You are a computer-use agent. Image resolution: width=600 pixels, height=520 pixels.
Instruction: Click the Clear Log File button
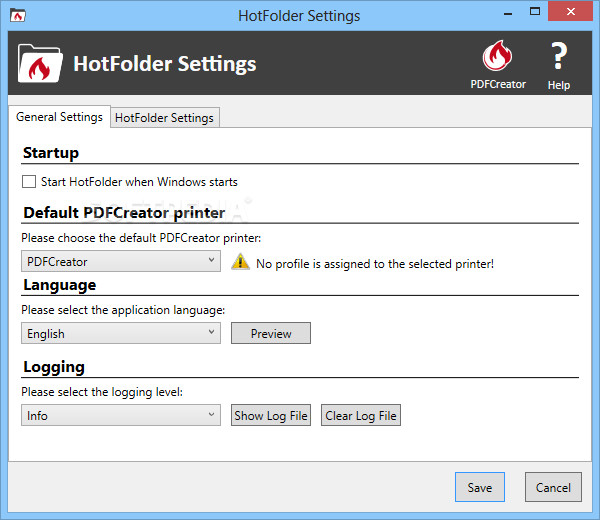(x=361, y=415)
